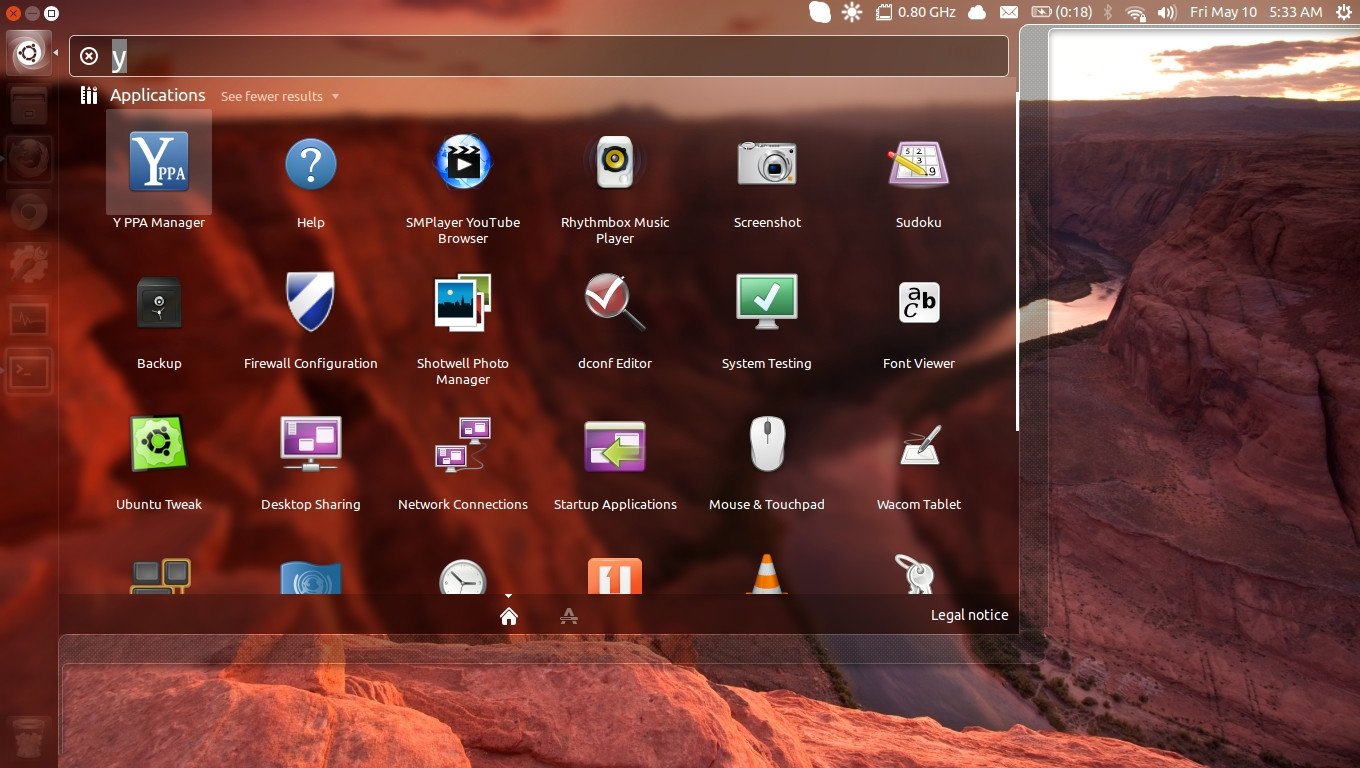Switch to the Applications lens
This screenshot has width=1360, height=768.
click(x=569, y=616)
